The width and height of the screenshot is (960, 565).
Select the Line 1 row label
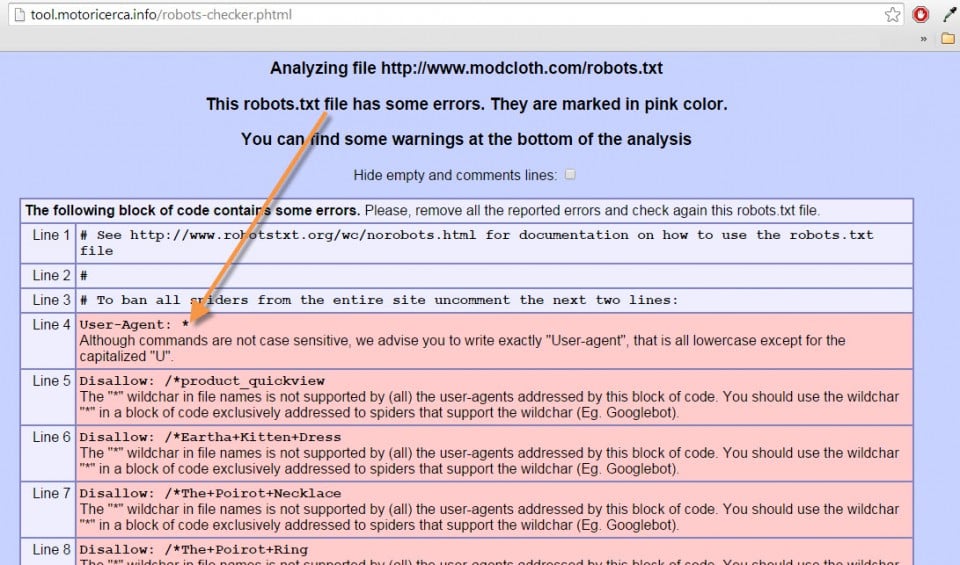pos(51,235)
